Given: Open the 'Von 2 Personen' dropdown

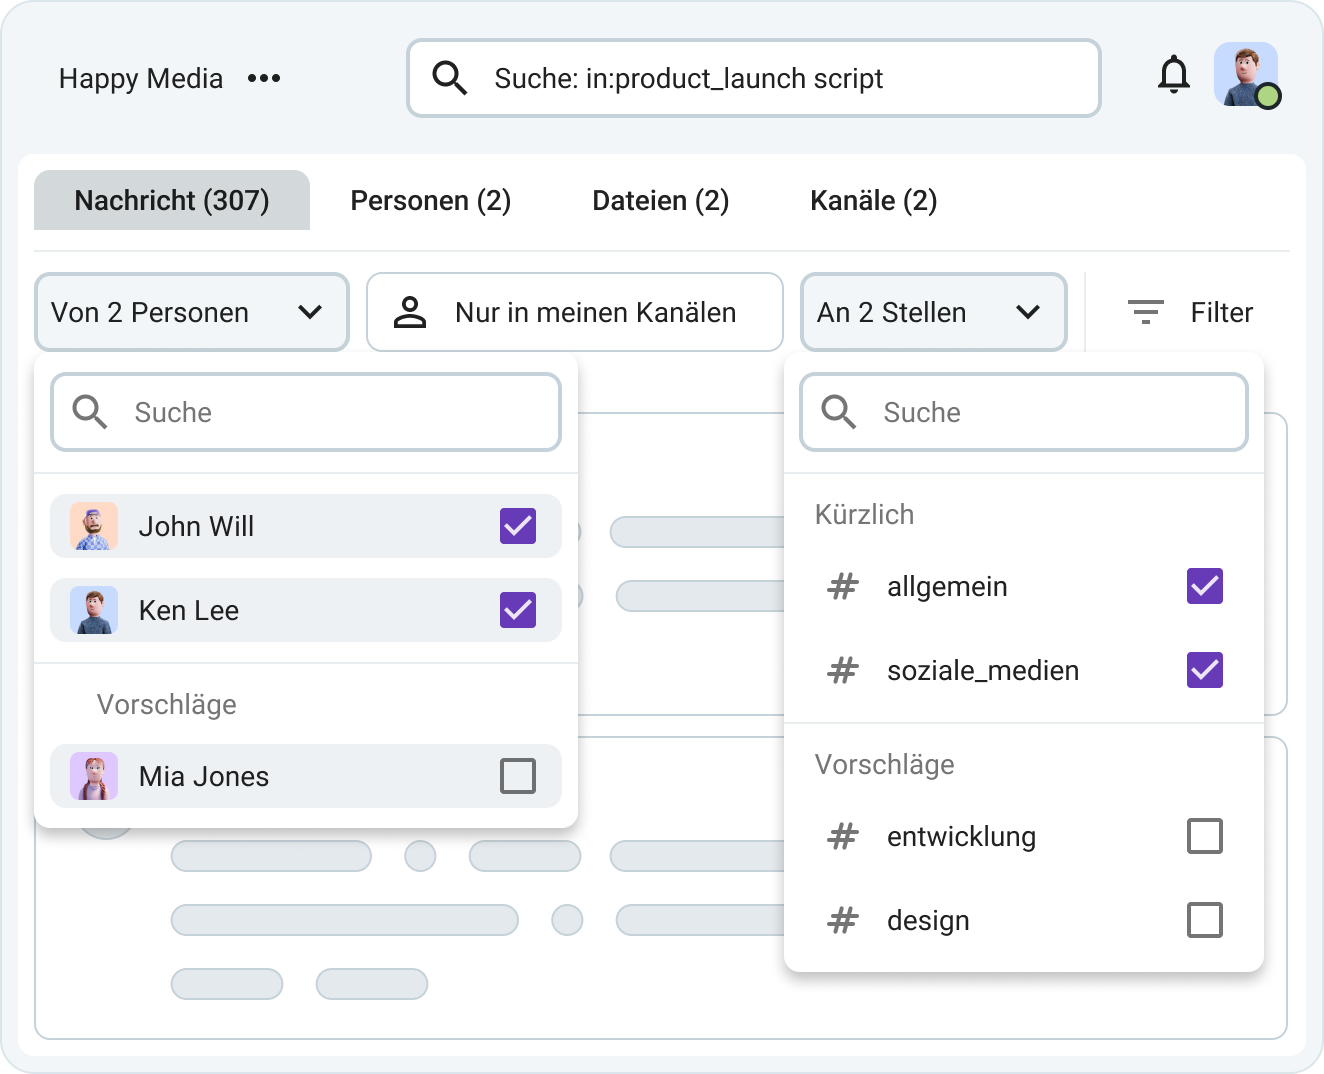Looking at the screenshot, I should click(191, 311).
